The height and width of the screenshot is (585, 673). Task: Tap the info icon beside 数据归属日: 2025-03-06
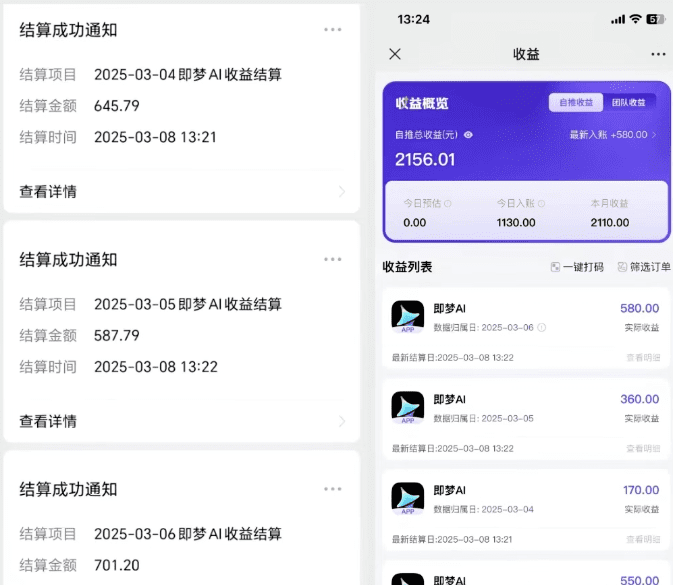point(542,327)
